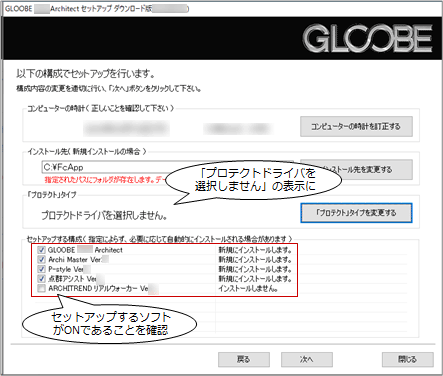
Task: Toggle the P-style checkbox
Action: [41, 269]
